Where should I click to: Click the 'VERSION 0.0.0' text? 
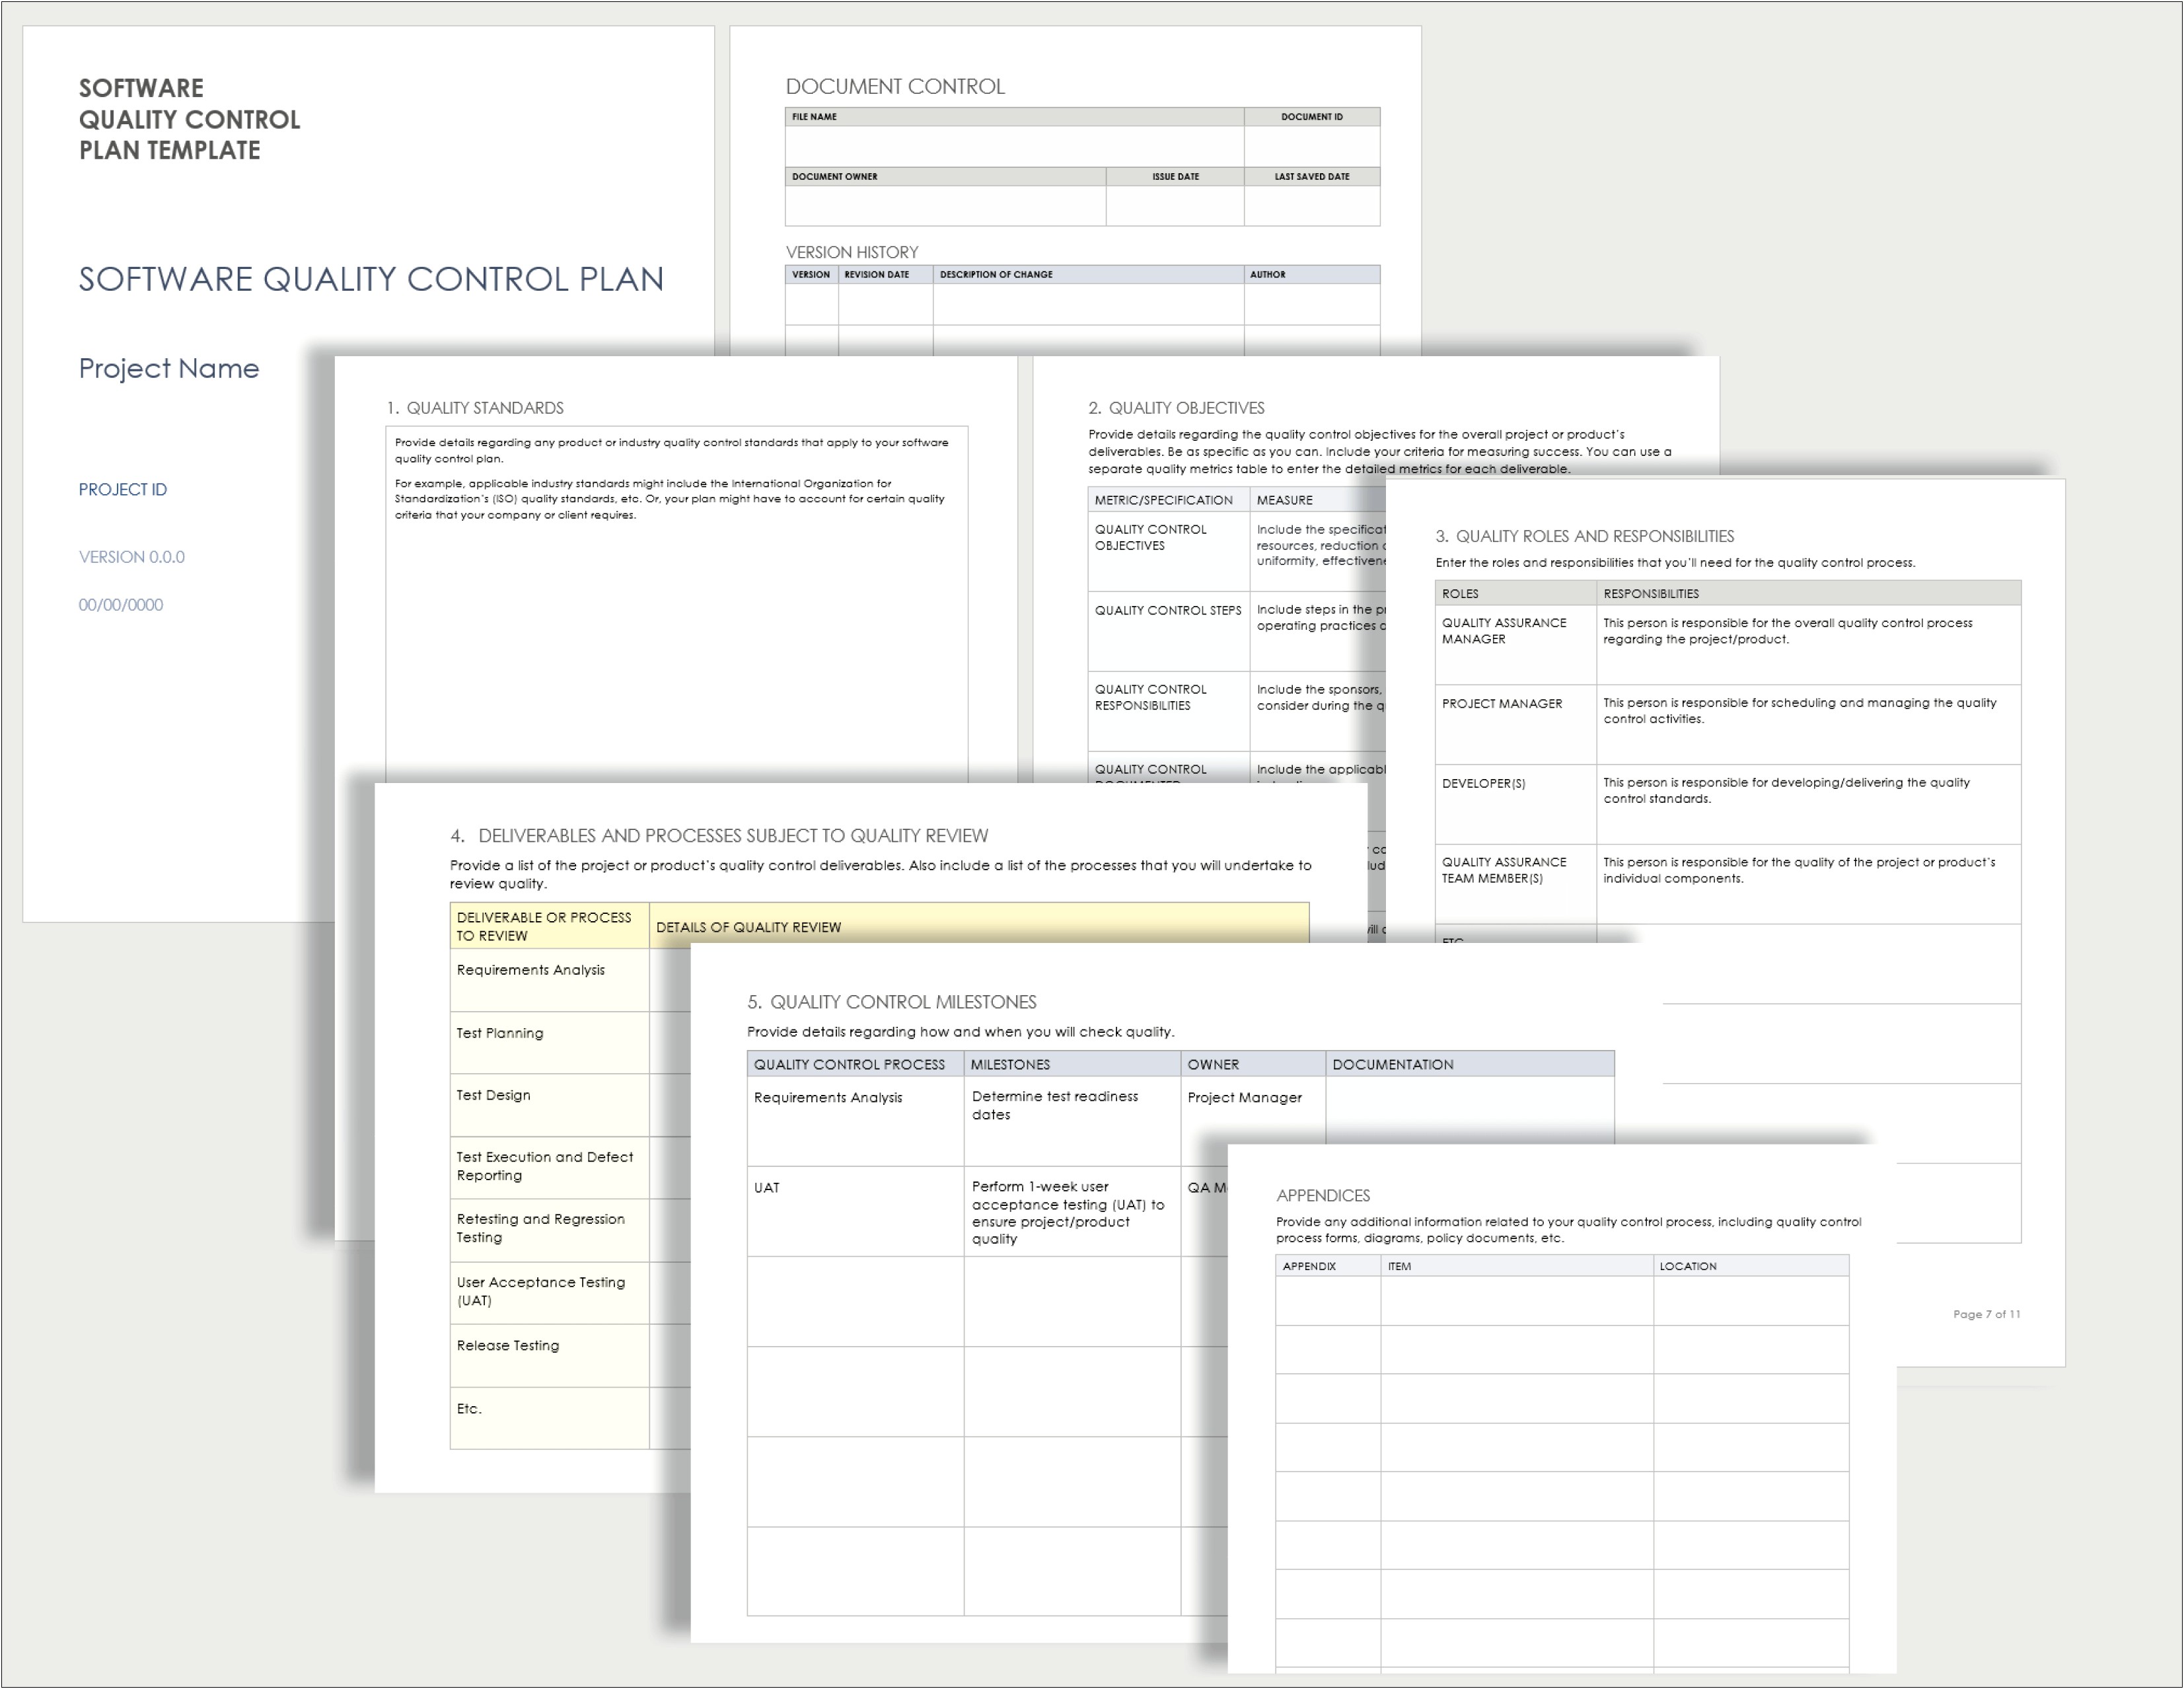131,557
